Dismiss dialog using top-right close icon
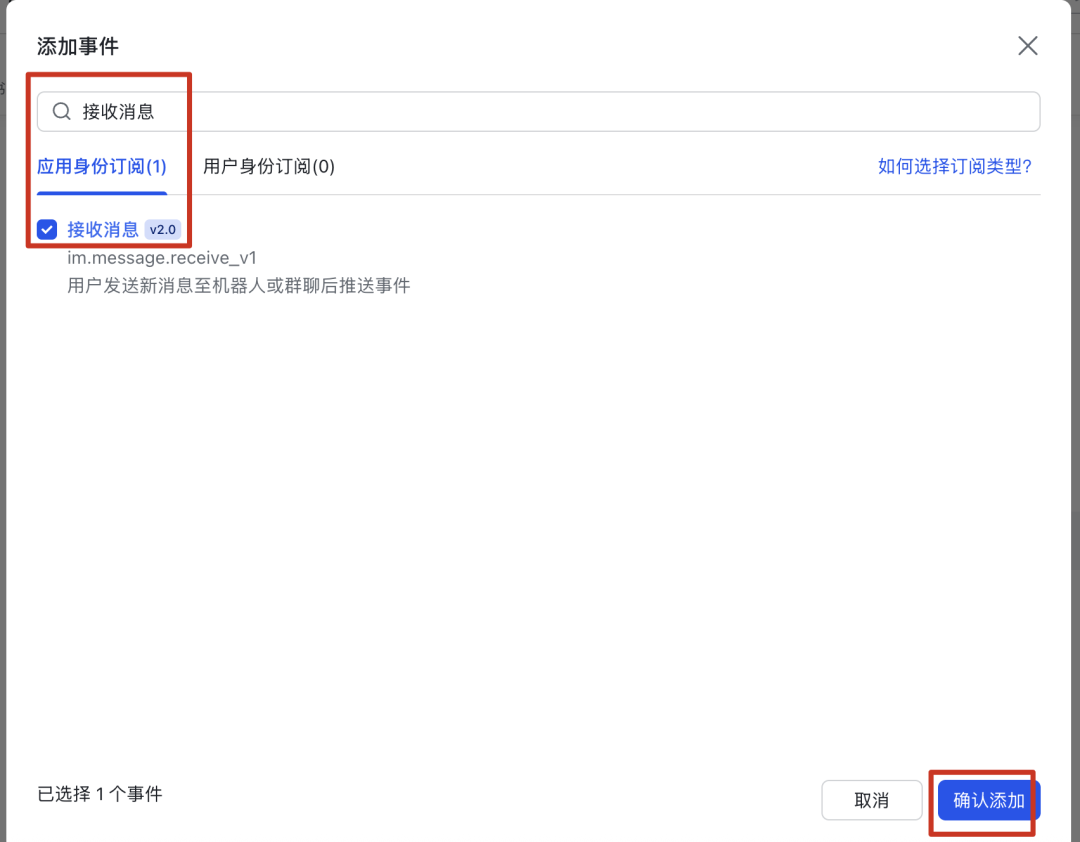 1027,45
